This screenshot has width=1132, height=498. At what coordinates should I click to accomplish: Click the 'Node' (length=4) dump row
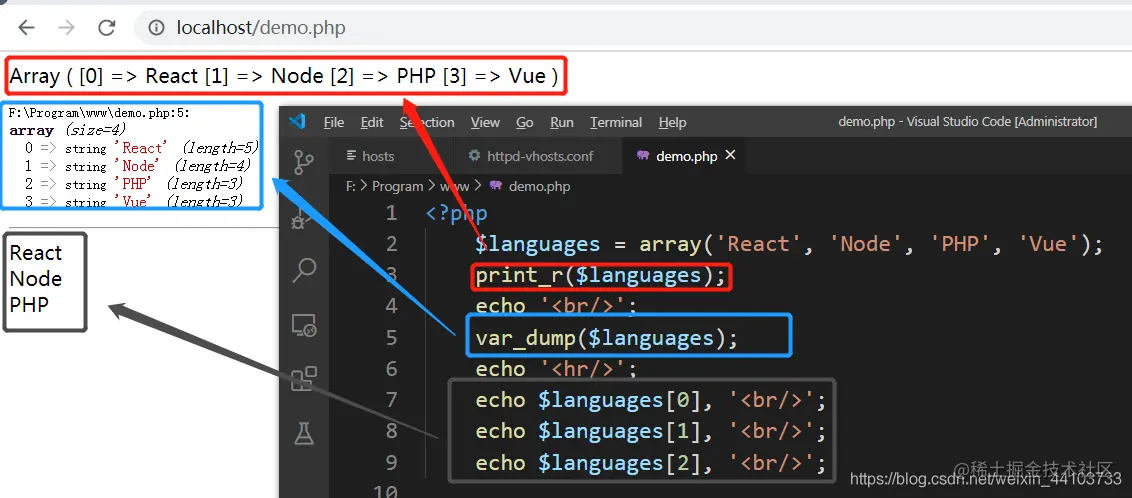pos(138,166)
